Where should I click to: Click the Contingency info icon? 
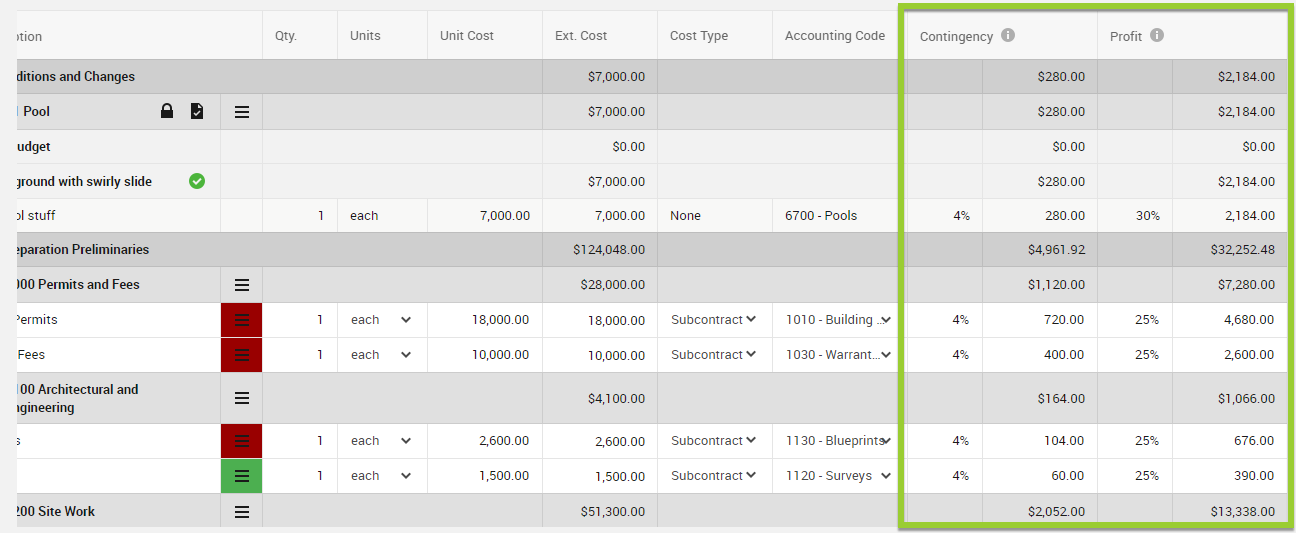click(1008, 35)
